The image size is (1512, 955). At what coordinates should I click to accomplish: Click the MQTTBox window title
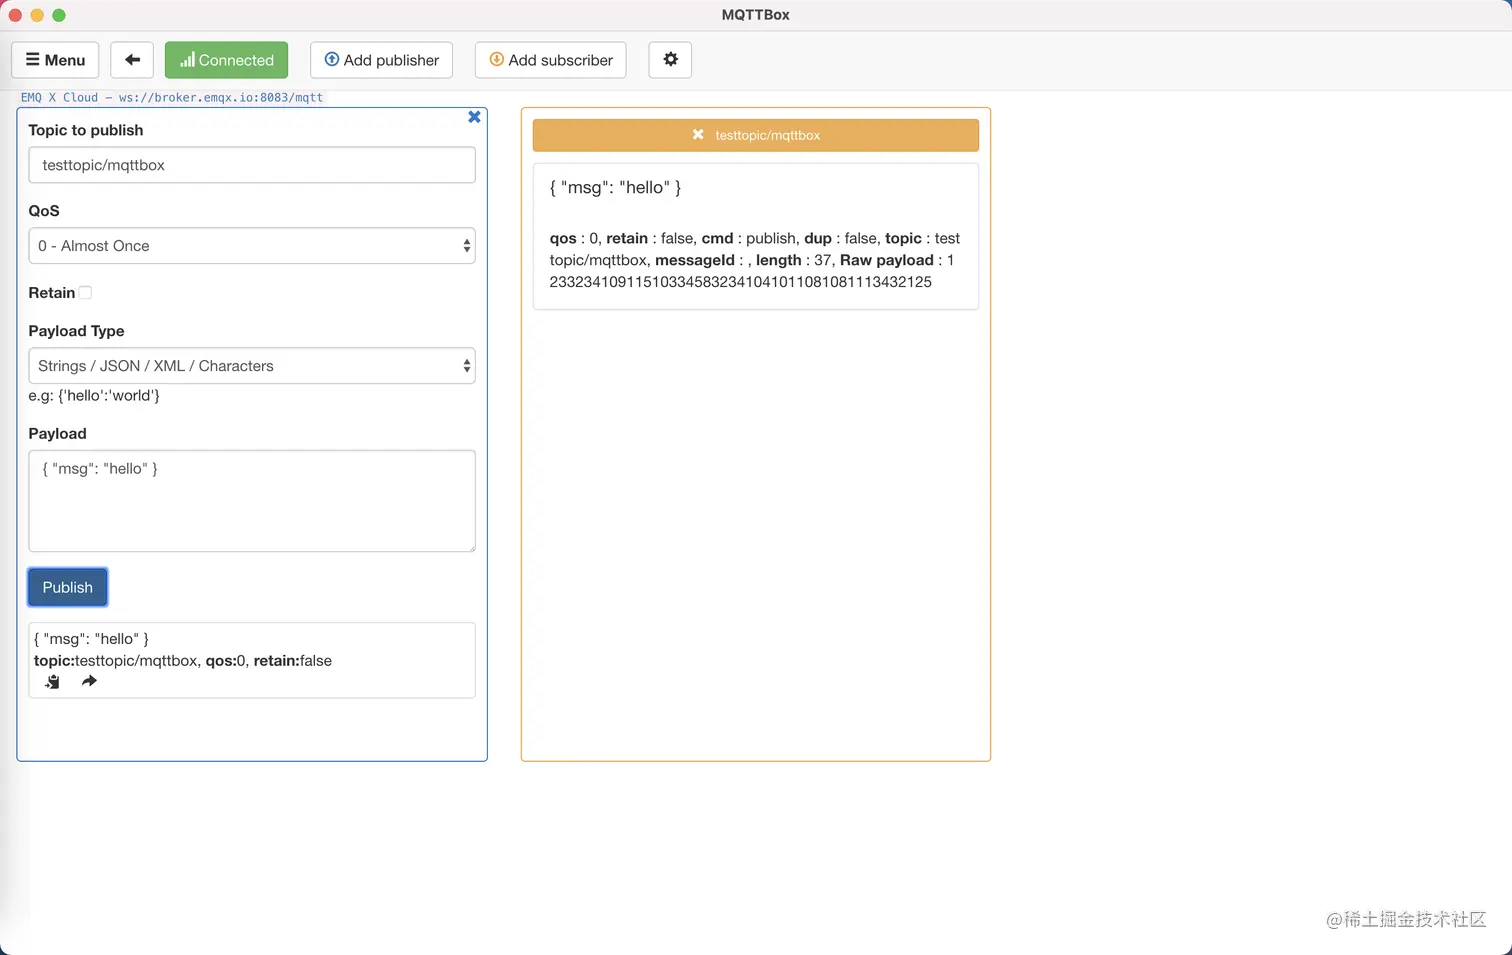(x=756, y=15)
